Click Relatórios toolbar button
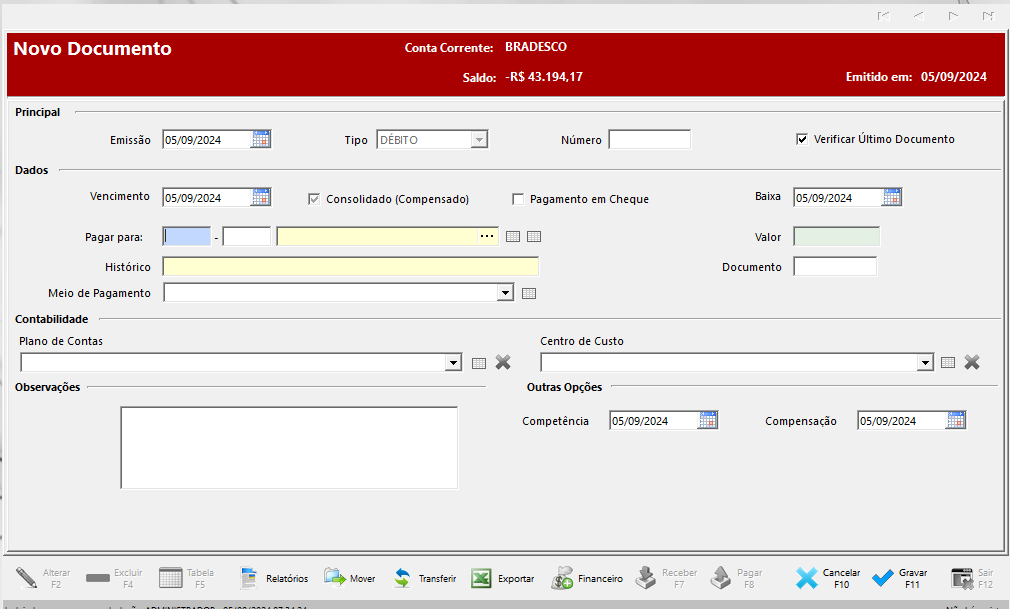1010x609 pixels. point(274,578)
